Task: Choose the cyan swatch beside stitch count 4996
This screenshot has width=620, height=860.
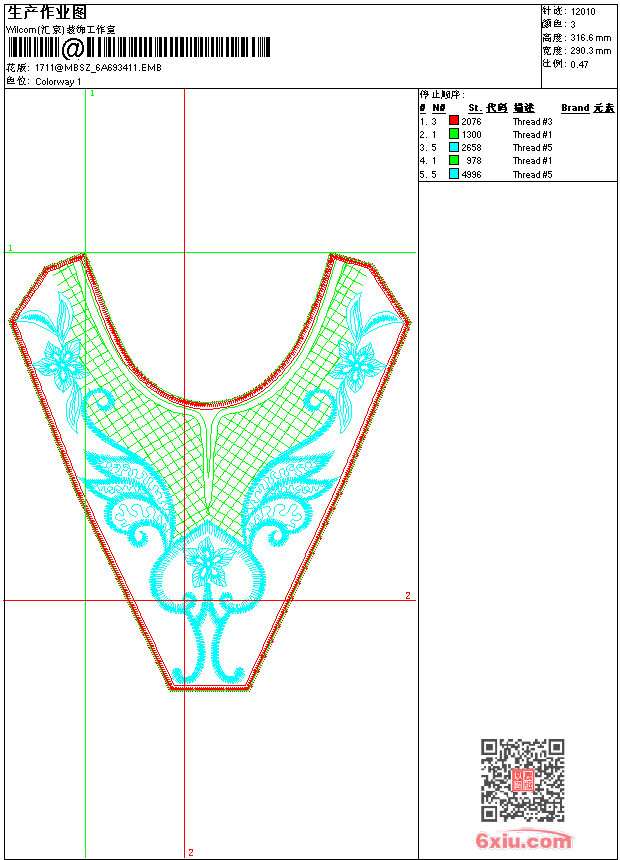Action: pos(454,174)
